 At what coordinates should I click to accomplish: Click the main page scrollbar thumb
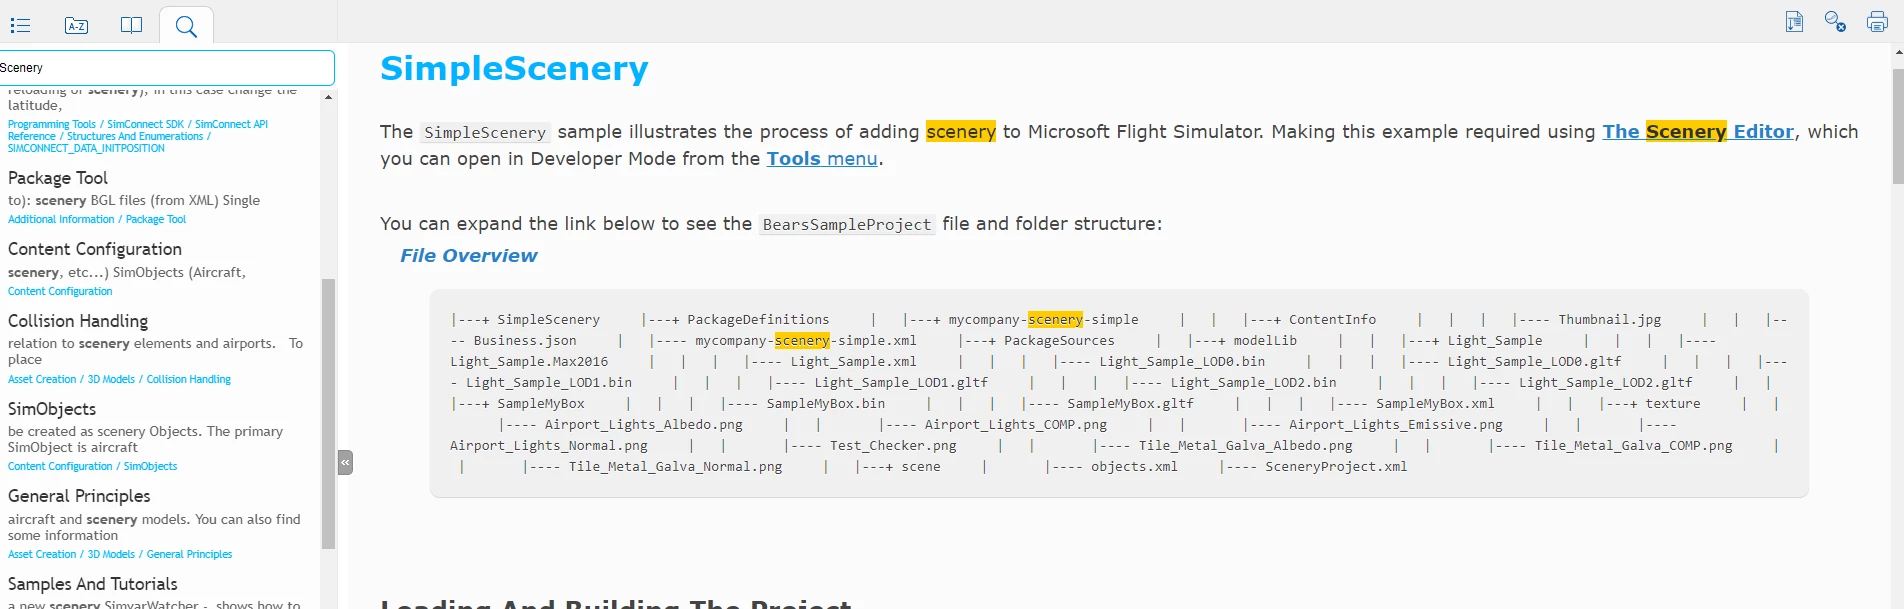click(1898, 126)
